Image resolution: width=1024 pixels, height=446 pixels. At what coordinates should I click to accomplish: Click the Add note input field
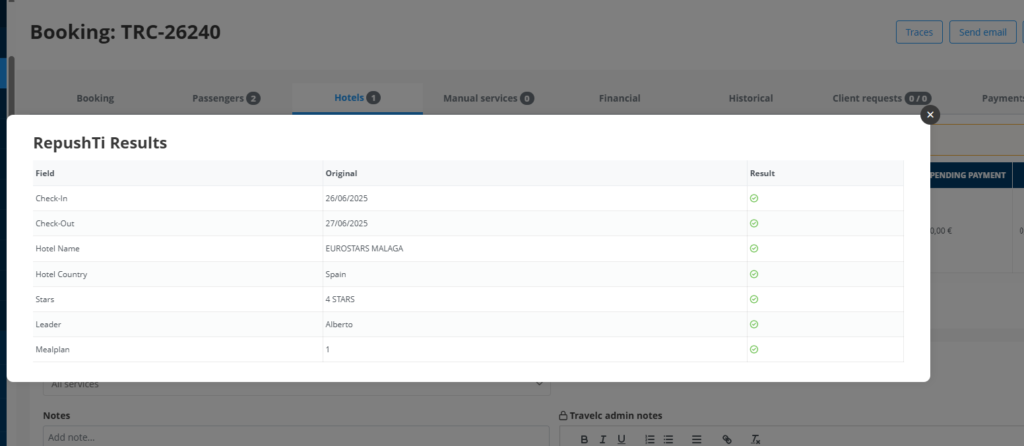pyautogui.click(x=296, y=437)
